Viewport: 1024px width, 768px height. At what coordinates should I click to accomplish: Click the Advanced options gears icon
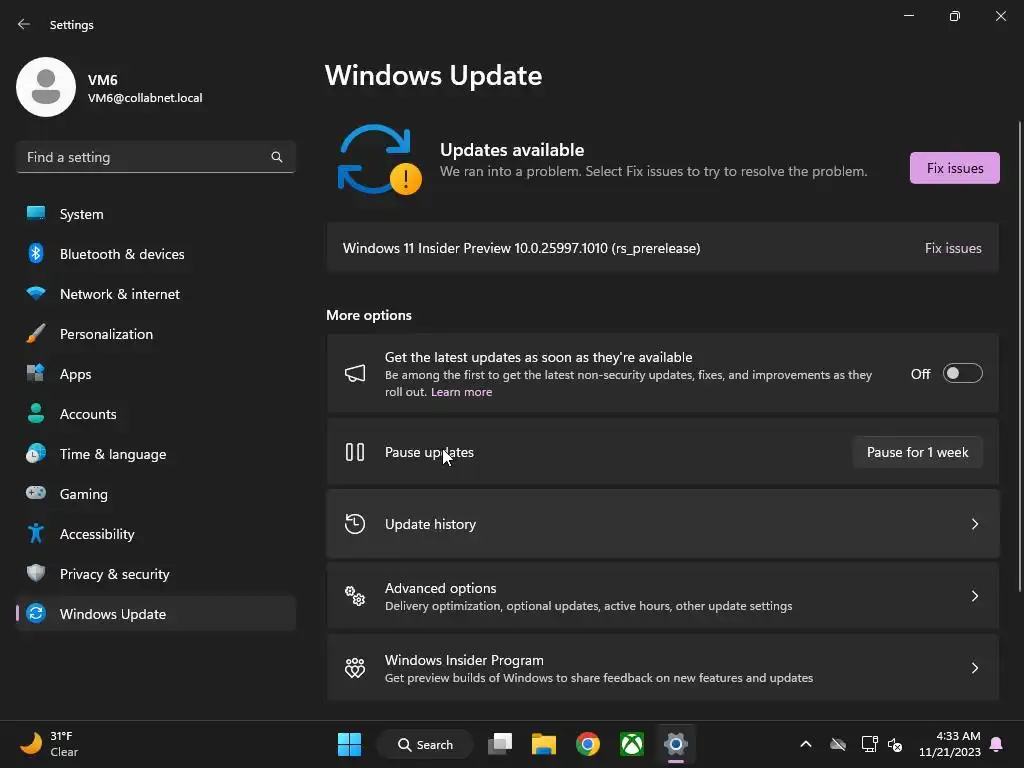pyautogui.click(x=355, y=596)
